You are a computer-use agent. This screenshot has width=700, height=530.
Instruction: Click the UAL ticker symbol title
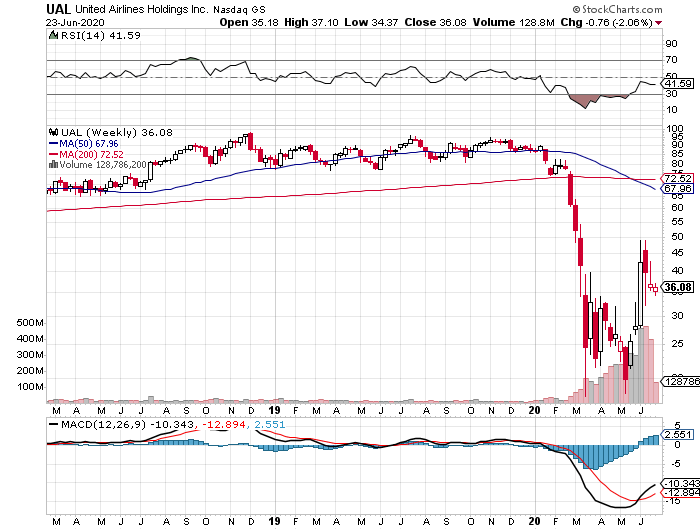click(58, 9)
